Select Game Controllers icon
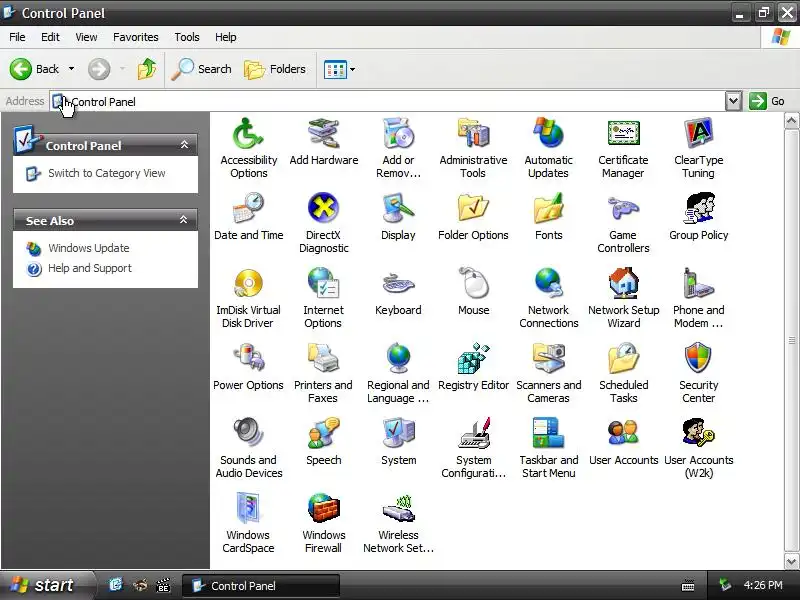The image size is (800, 600). coord(623,208)
